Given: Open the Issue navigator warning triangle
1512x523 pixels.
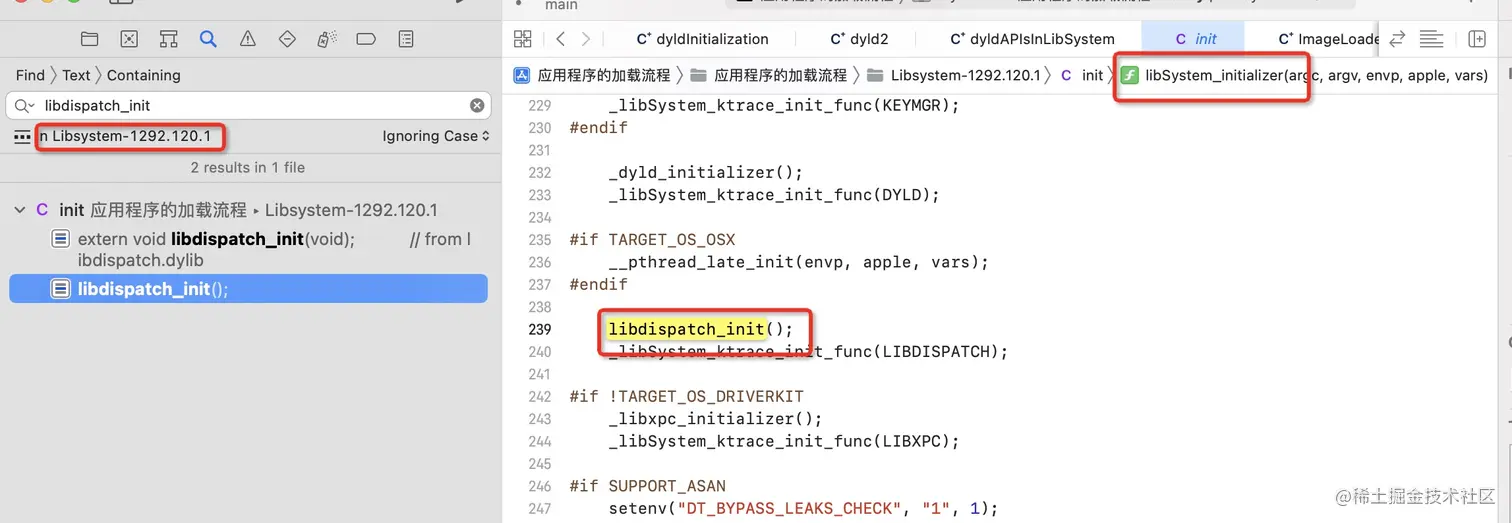Looking at the screenshot, I should pyautogui.click(x=247, y=39).
